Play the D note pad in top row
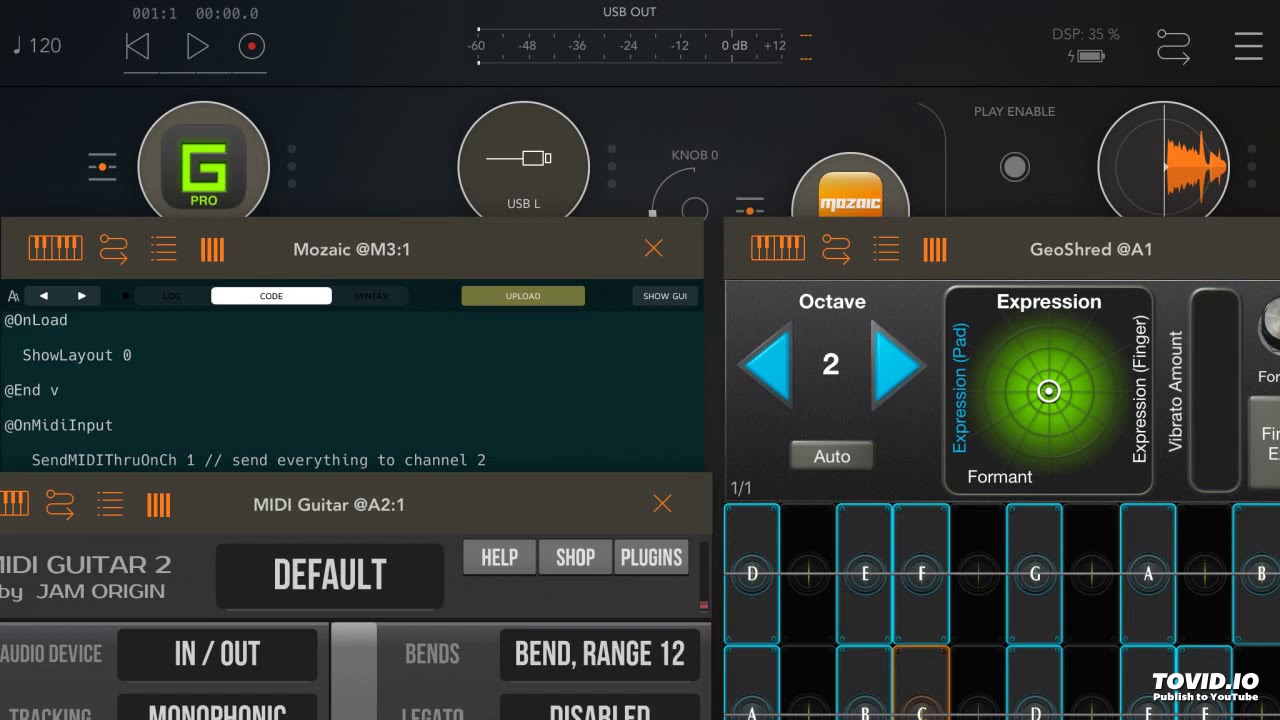This screenshot has width=1280, height=720. (x=752, y=572)
